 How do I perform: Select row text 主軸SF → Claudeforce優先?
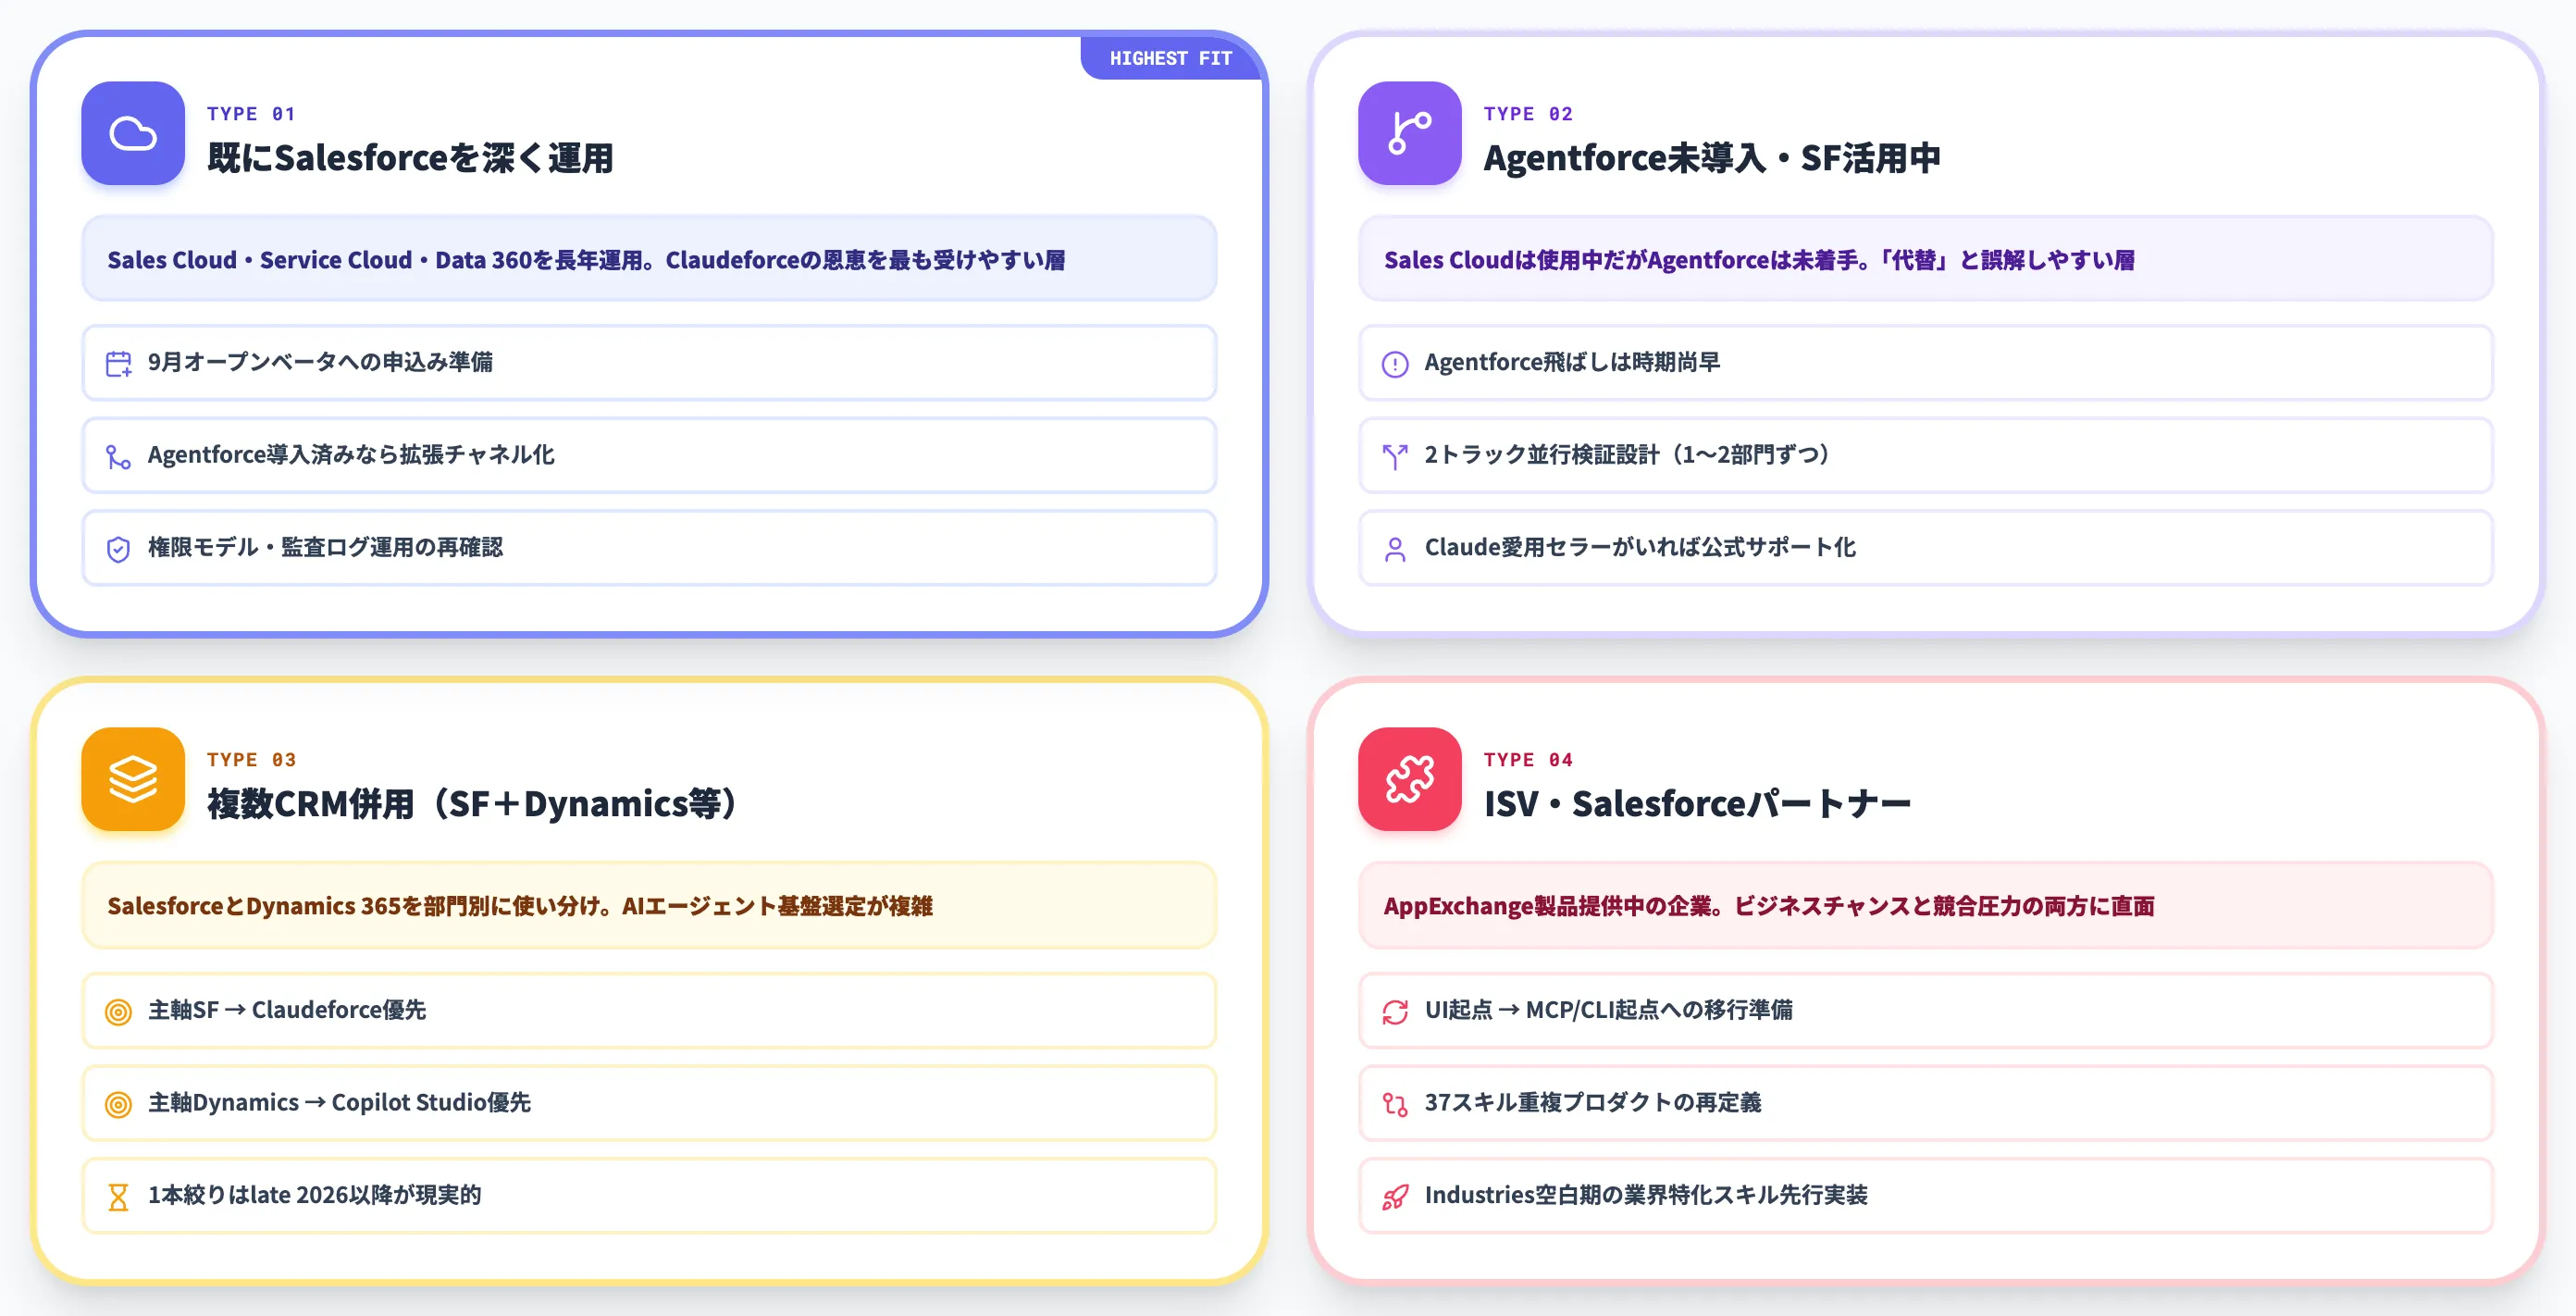[x=287, y=1010]
